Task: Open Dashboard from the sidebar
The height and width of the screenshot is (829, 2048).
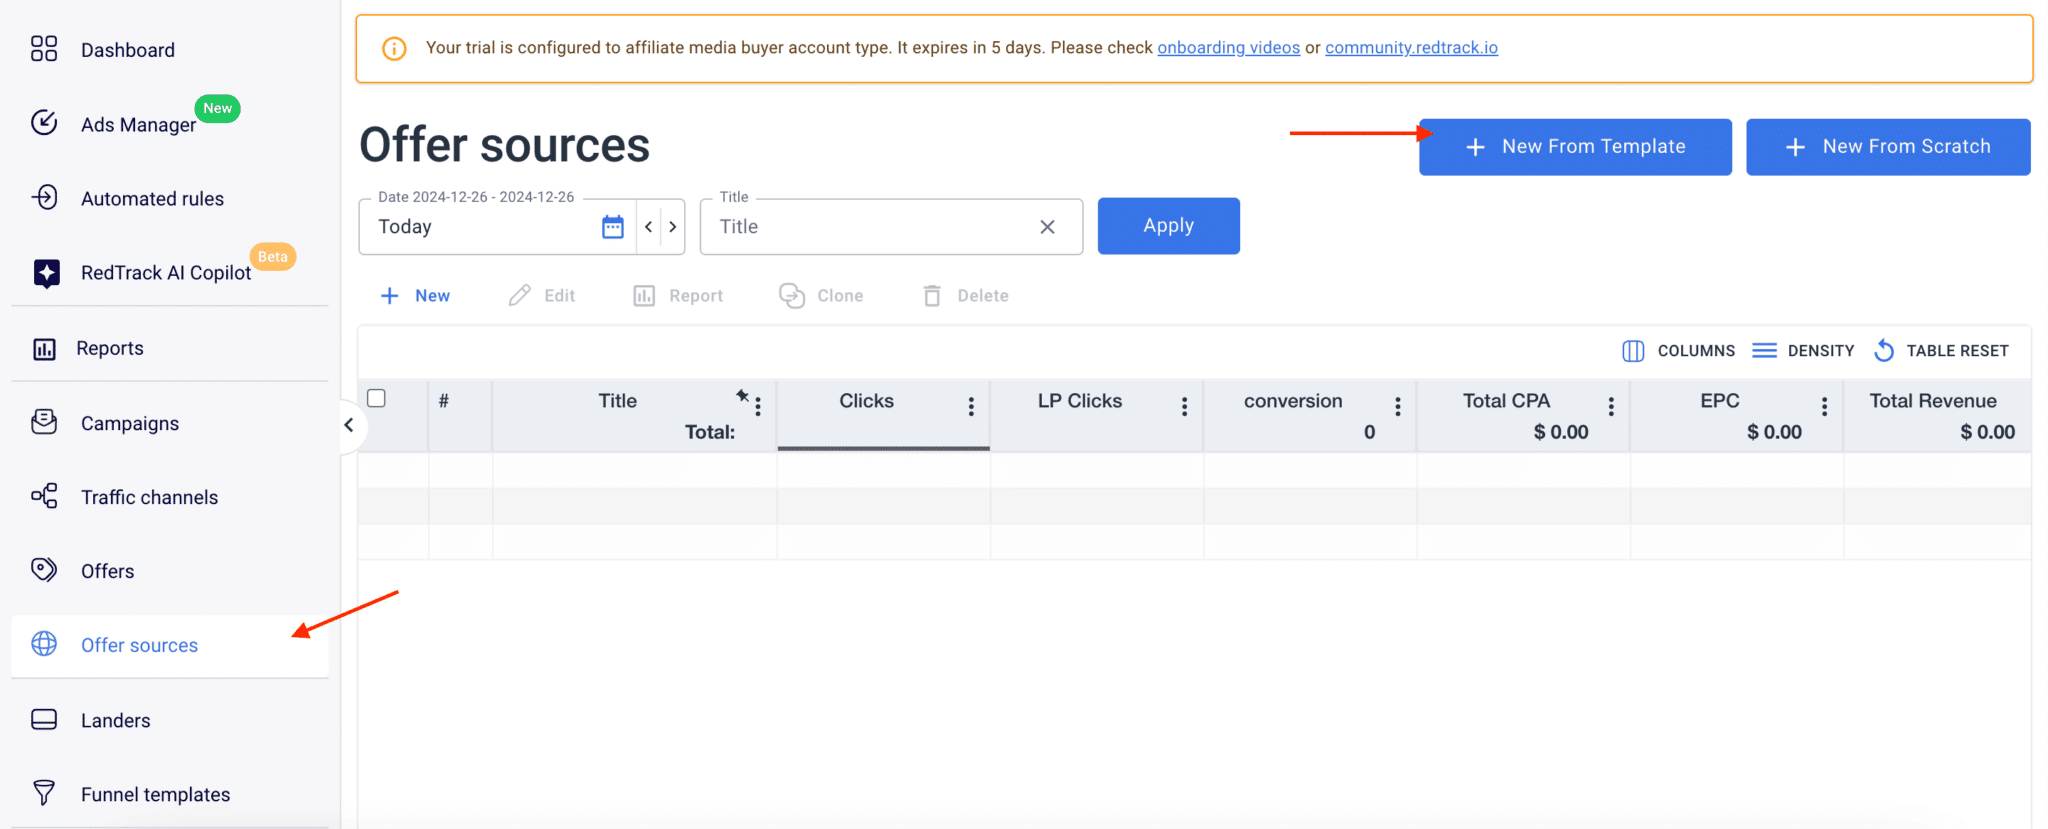Action: (x=128, y=50)
